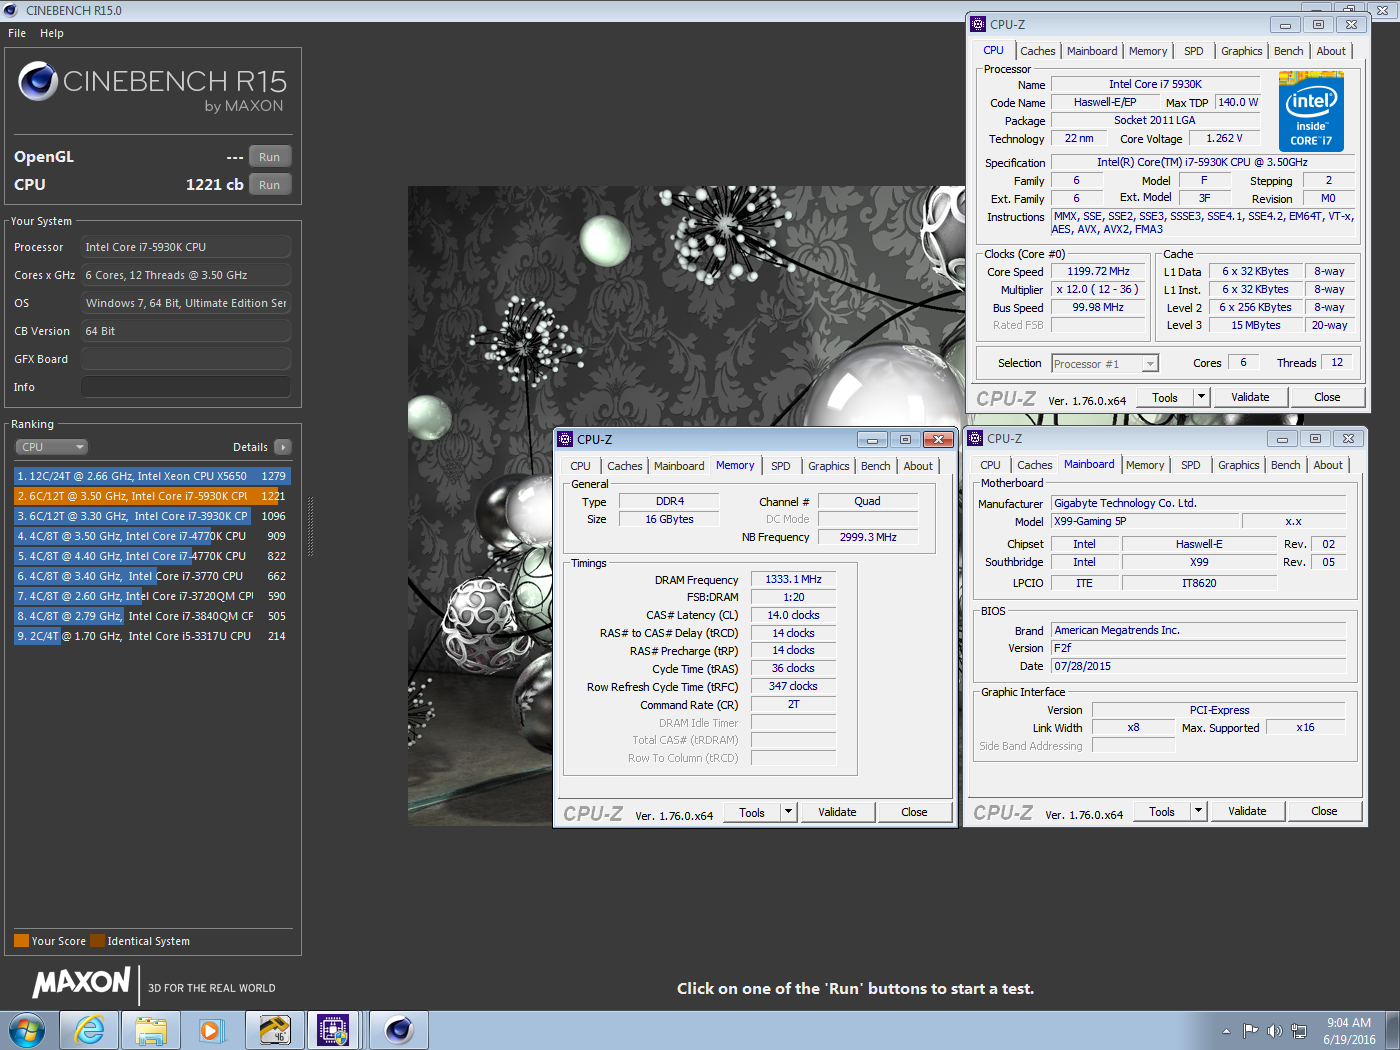
Task: Select SPD tab in CPU-Z Memory window
Action: (x=781, y=466)
